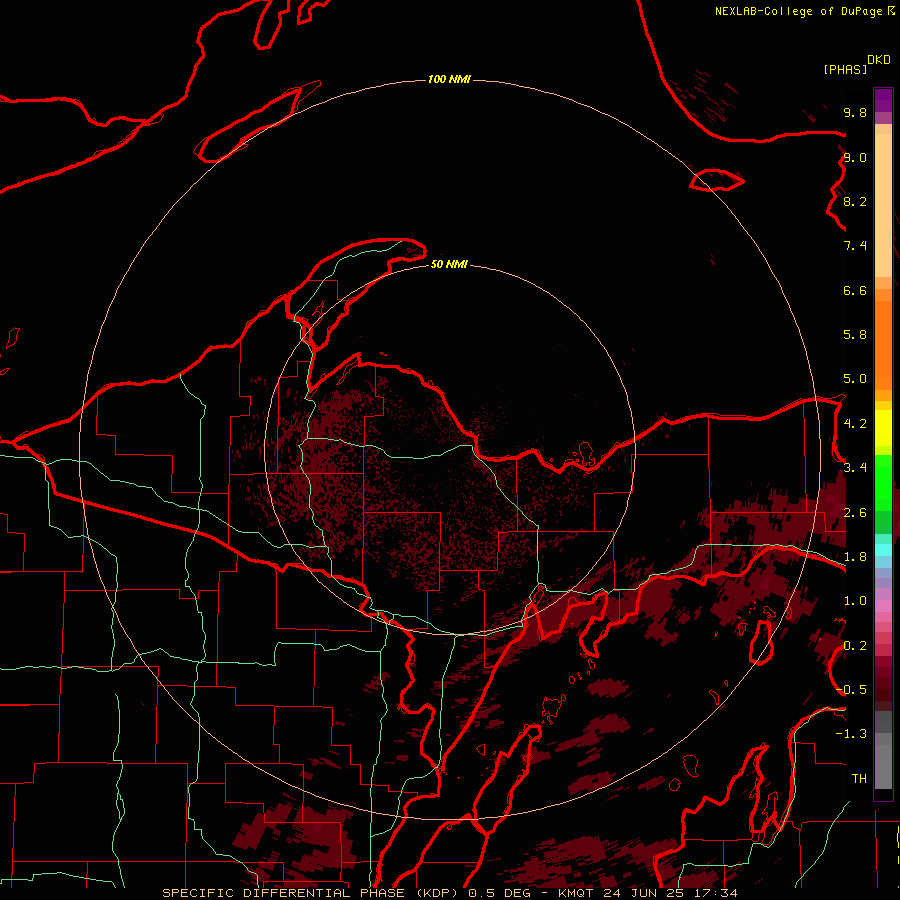The width and height of the screenshot is (900, 900).
Task: Pick the bright green color bar segment
Action: [x=883, y=482]
